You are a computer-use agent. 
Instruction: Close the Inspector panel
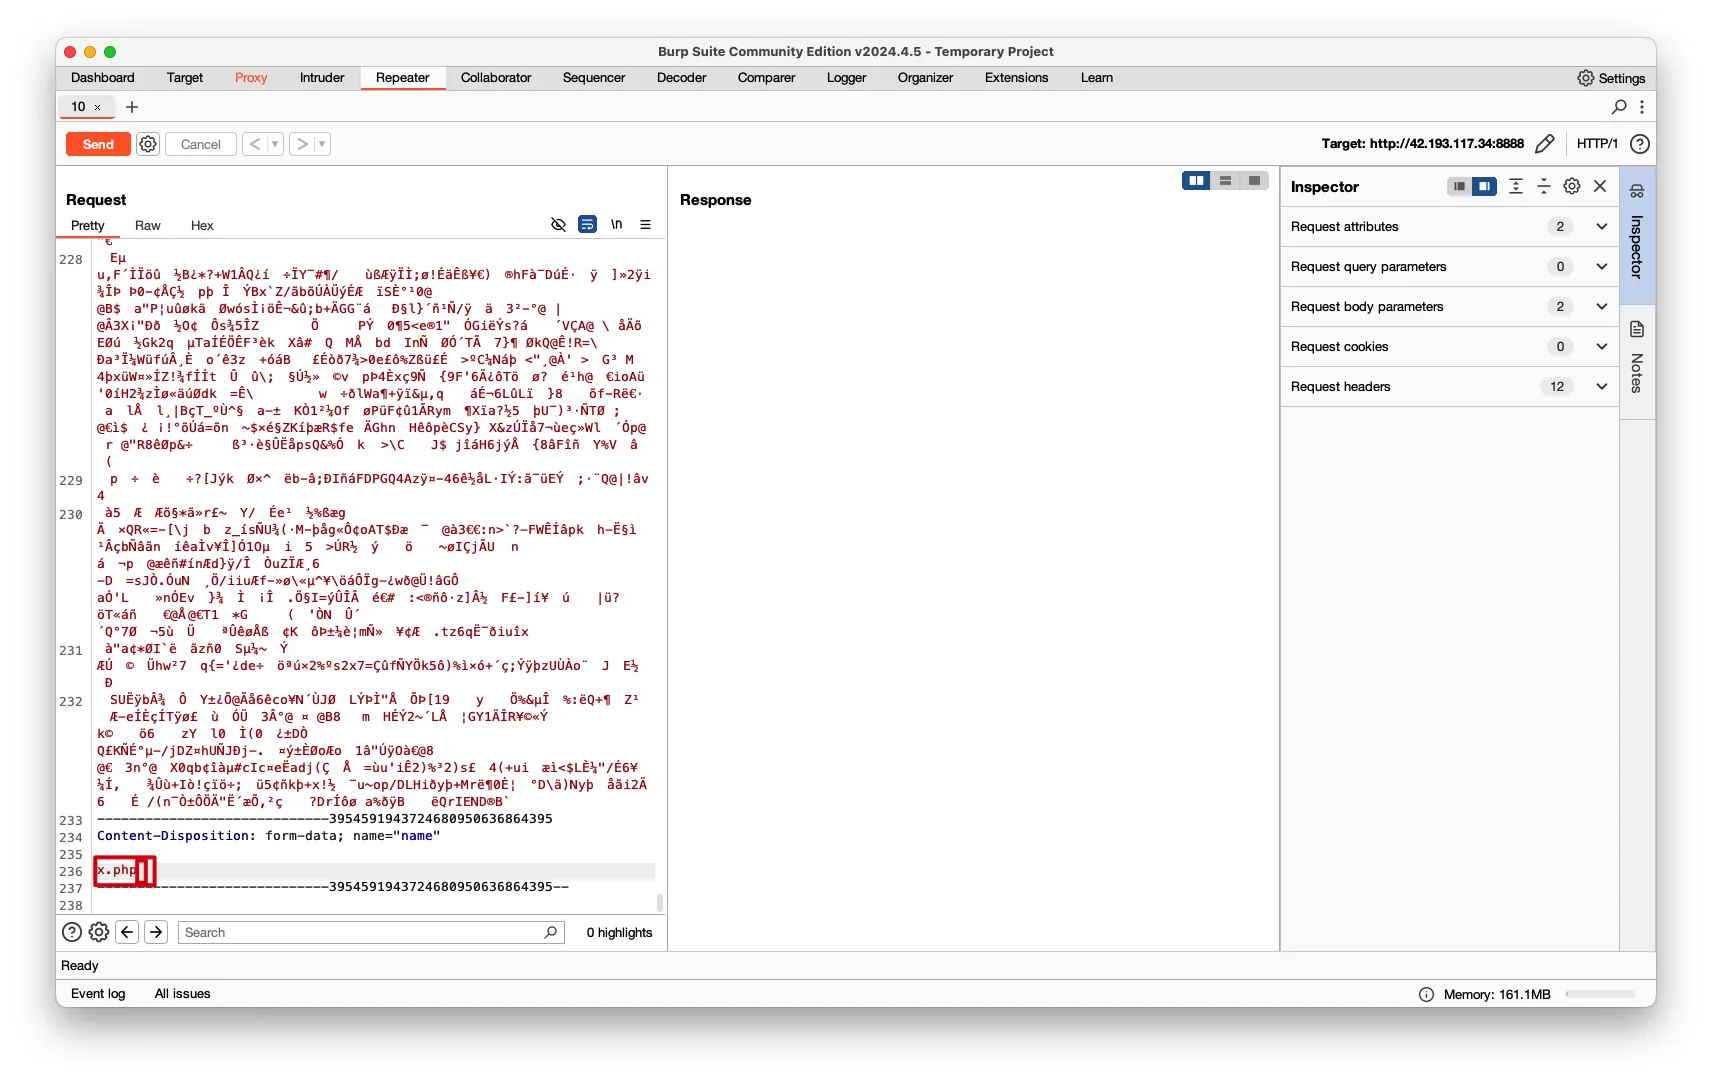[x=1600, y=187]
